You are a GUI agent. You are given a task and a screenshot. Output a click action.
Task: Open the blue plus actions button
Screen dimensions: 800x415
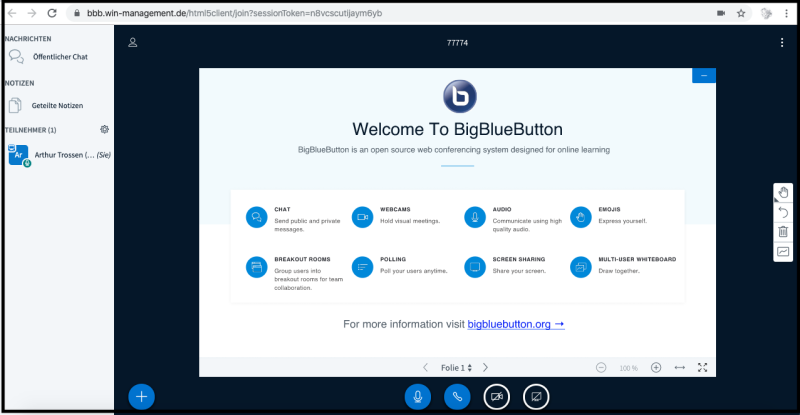click(142, 396)
